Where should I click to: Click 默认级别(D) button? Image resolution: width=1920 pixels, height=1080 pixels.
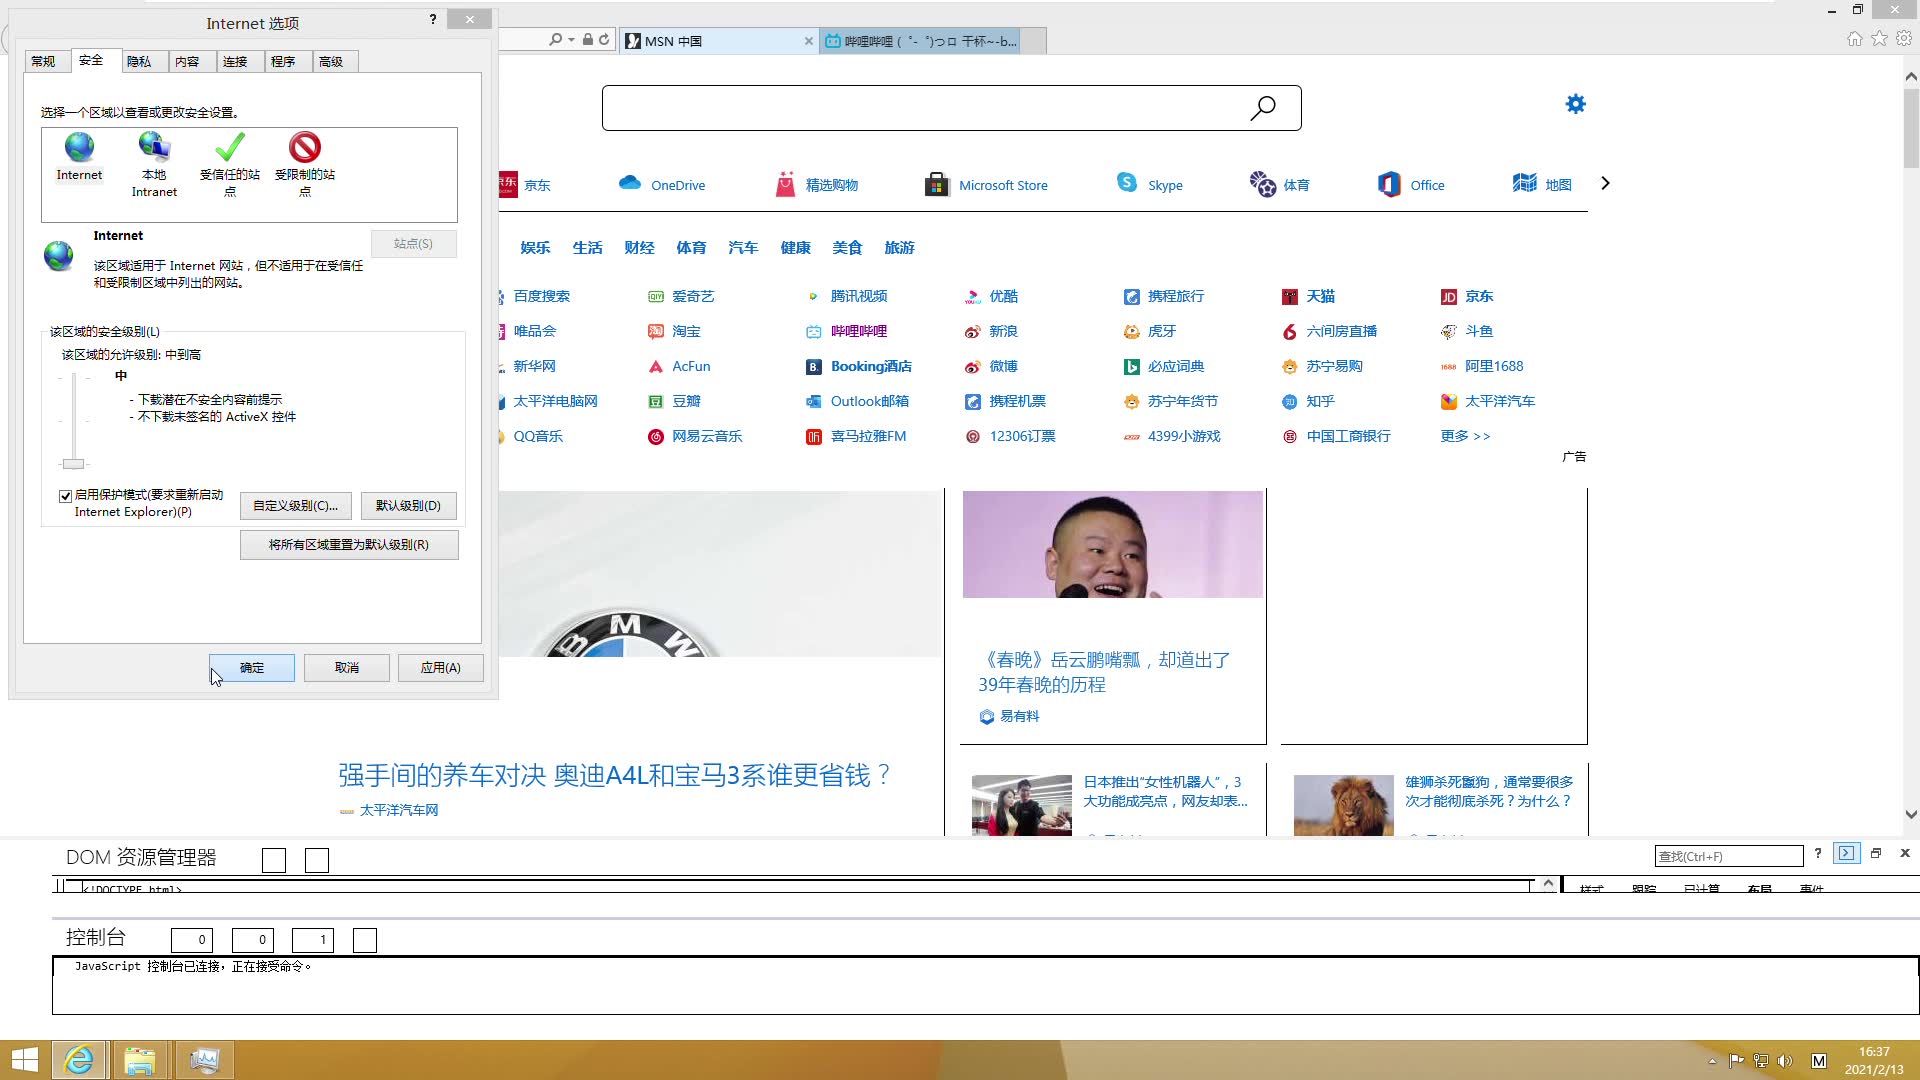coord(408,506)
